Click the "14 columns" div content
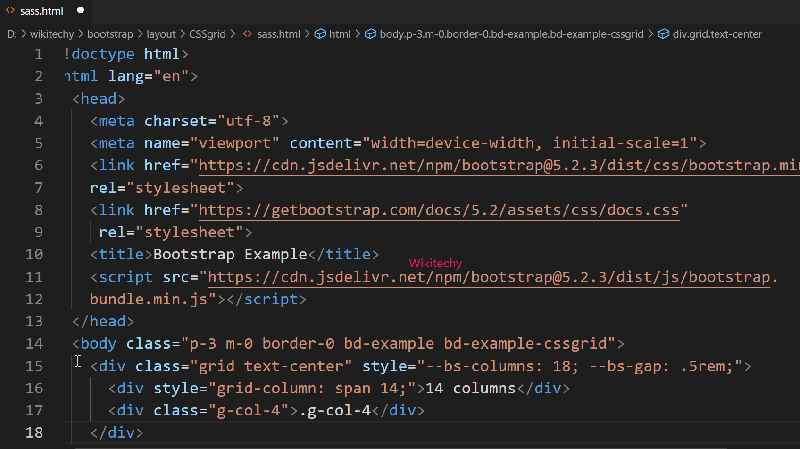The image size is (800, 449). point(470,388)
